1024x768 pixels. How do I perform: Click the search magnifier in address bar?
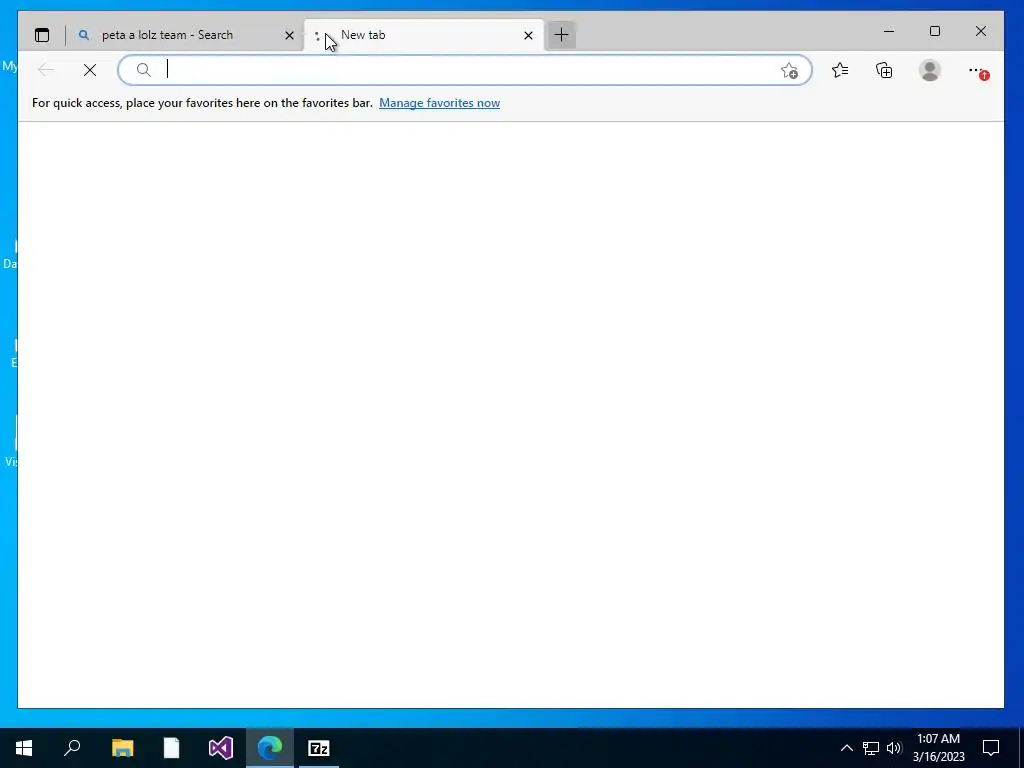pyautogui.click(x=144, y=70)
